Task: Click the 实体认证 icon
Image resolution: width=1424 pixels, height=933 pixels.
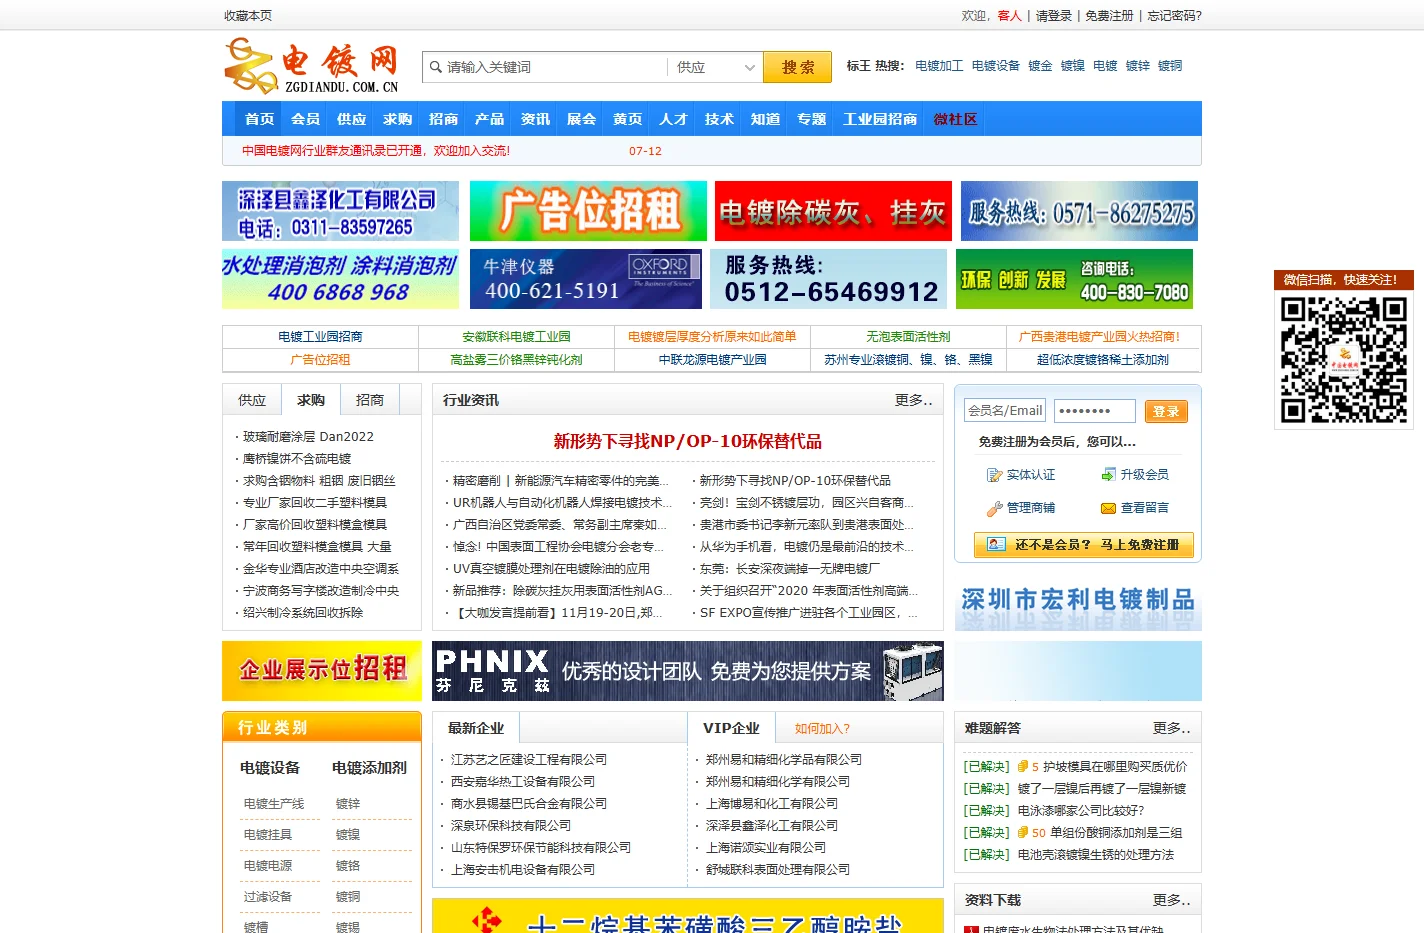Action: coord(994,475)
